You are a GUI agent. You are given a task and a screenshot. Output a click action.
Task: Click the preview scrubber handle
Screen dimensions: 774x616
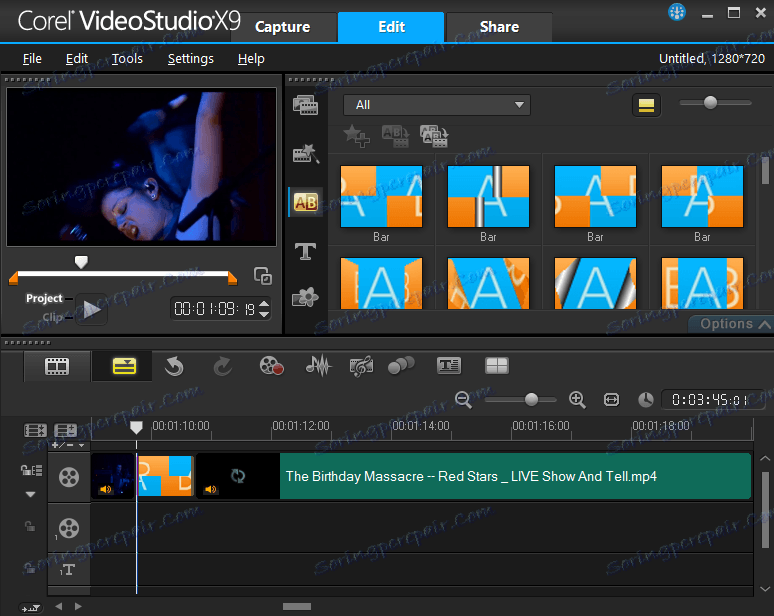(x=81, y=262)
